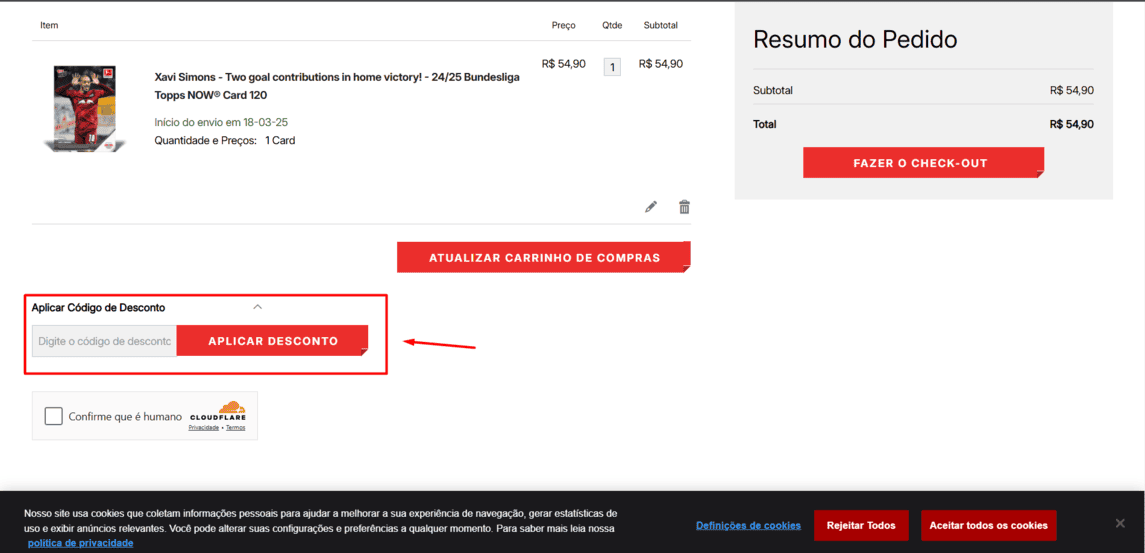The height and width of the screenshot is (553, 1145).
Task: Click the quantity field showing 1
Action: (x=612, y=67)
